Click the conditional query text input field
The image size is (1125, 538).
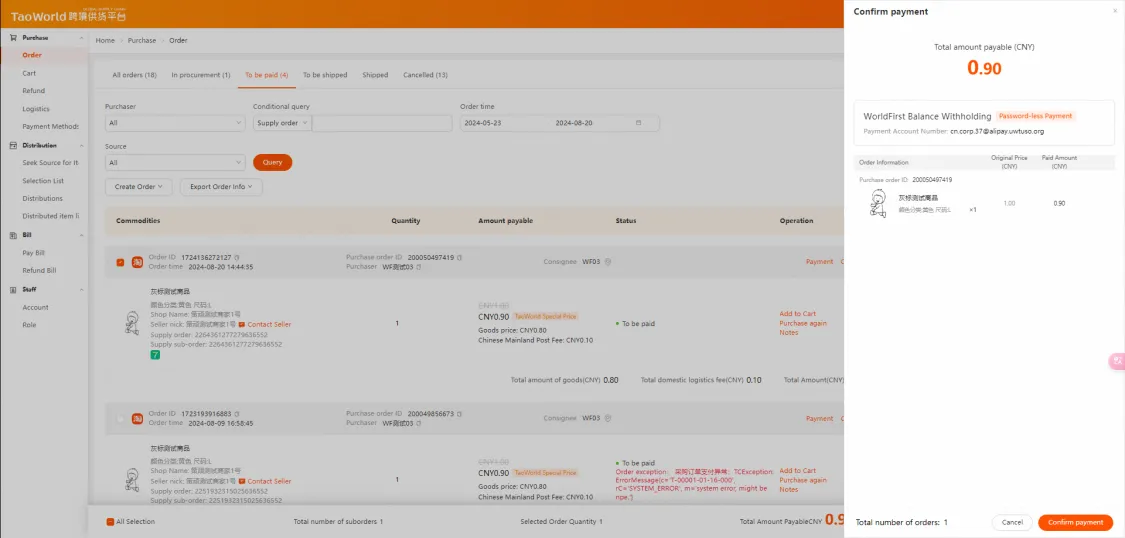click(382, 123)
